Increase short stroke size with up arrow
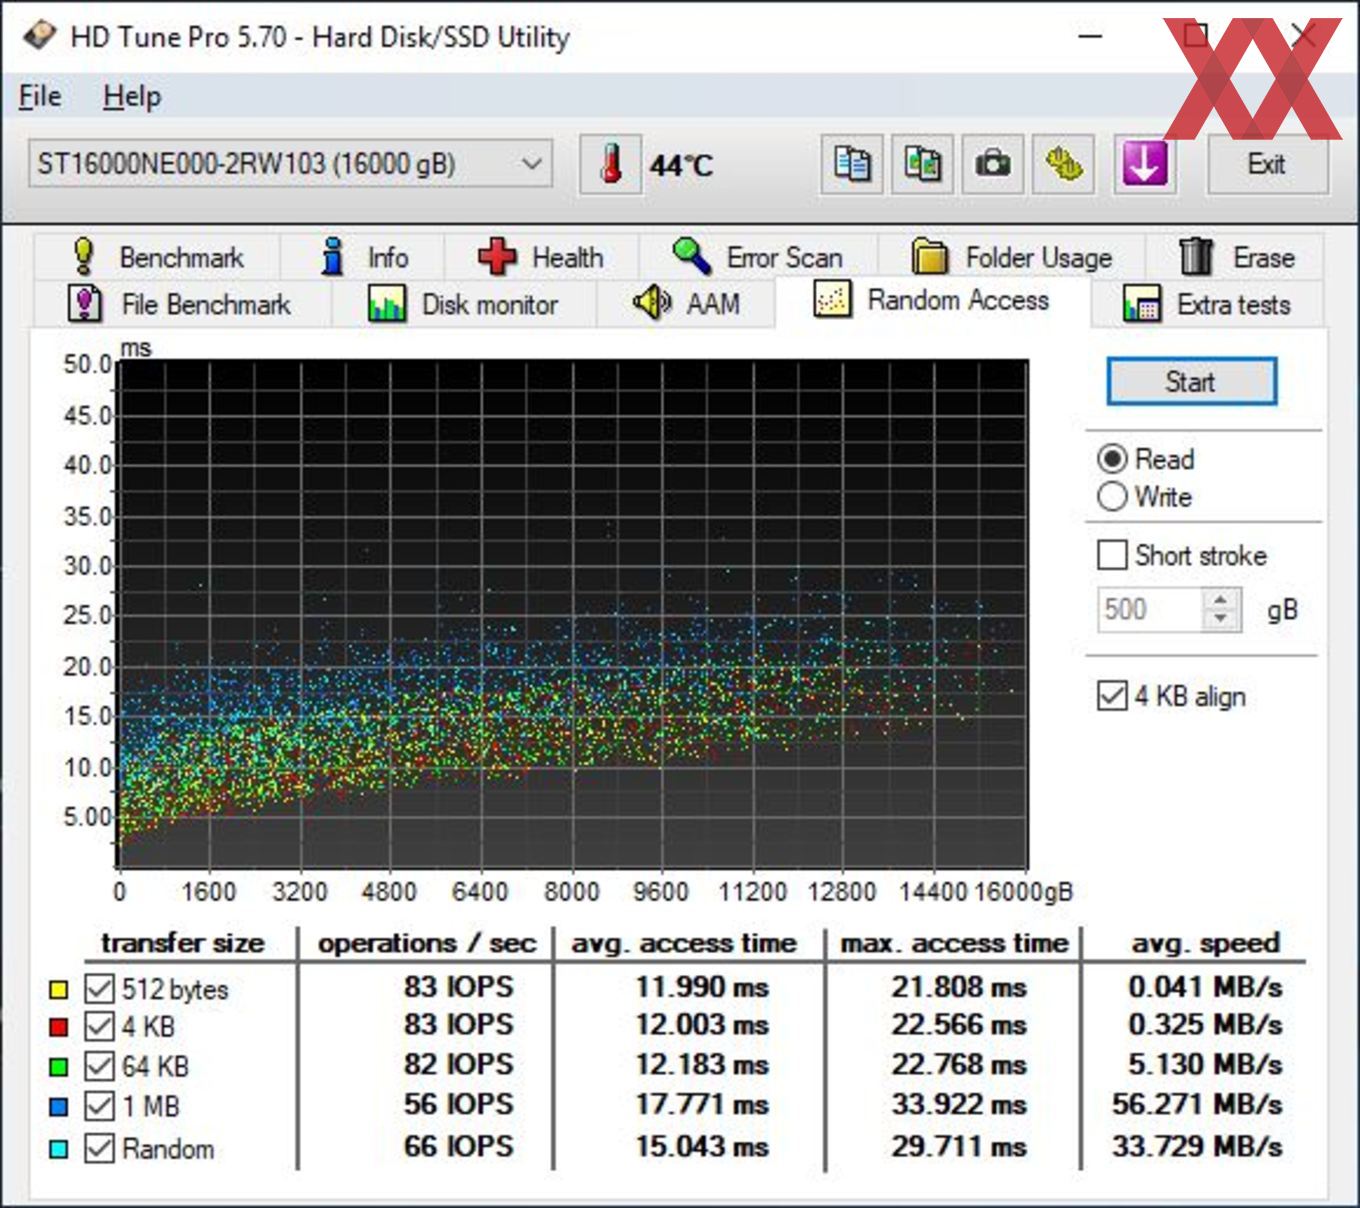 click(x=1220, y=599)
